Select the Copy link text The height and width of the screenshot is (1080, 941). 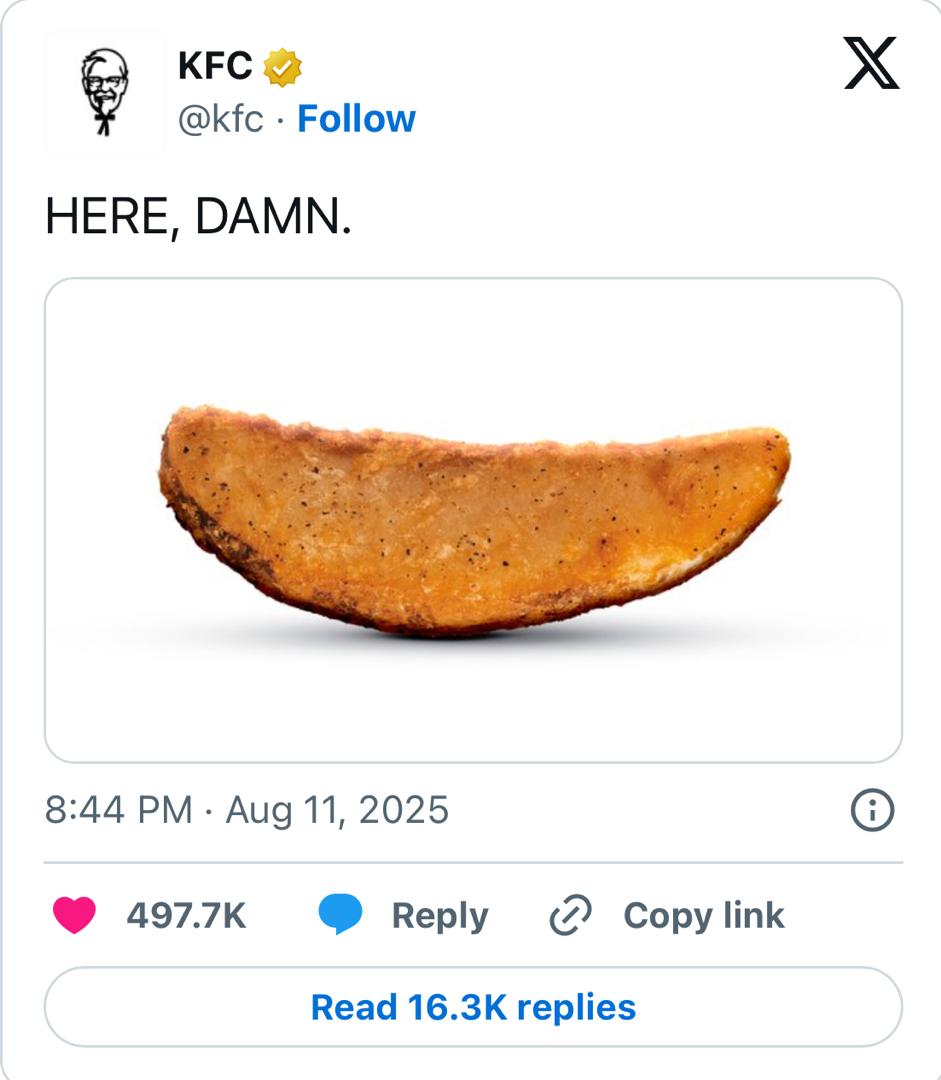tap(703, 915)
